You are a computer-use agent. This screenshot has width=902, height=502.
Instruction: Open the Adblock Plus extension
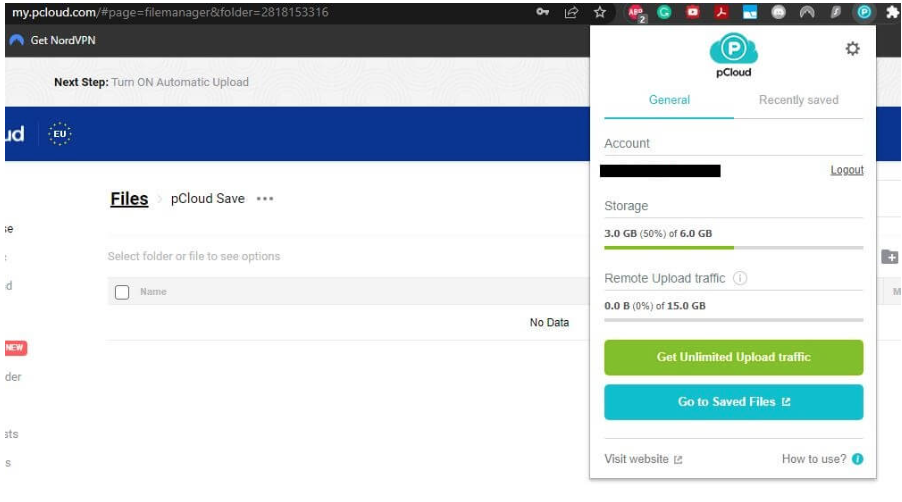pyautogui.click(x=636, y=13)
